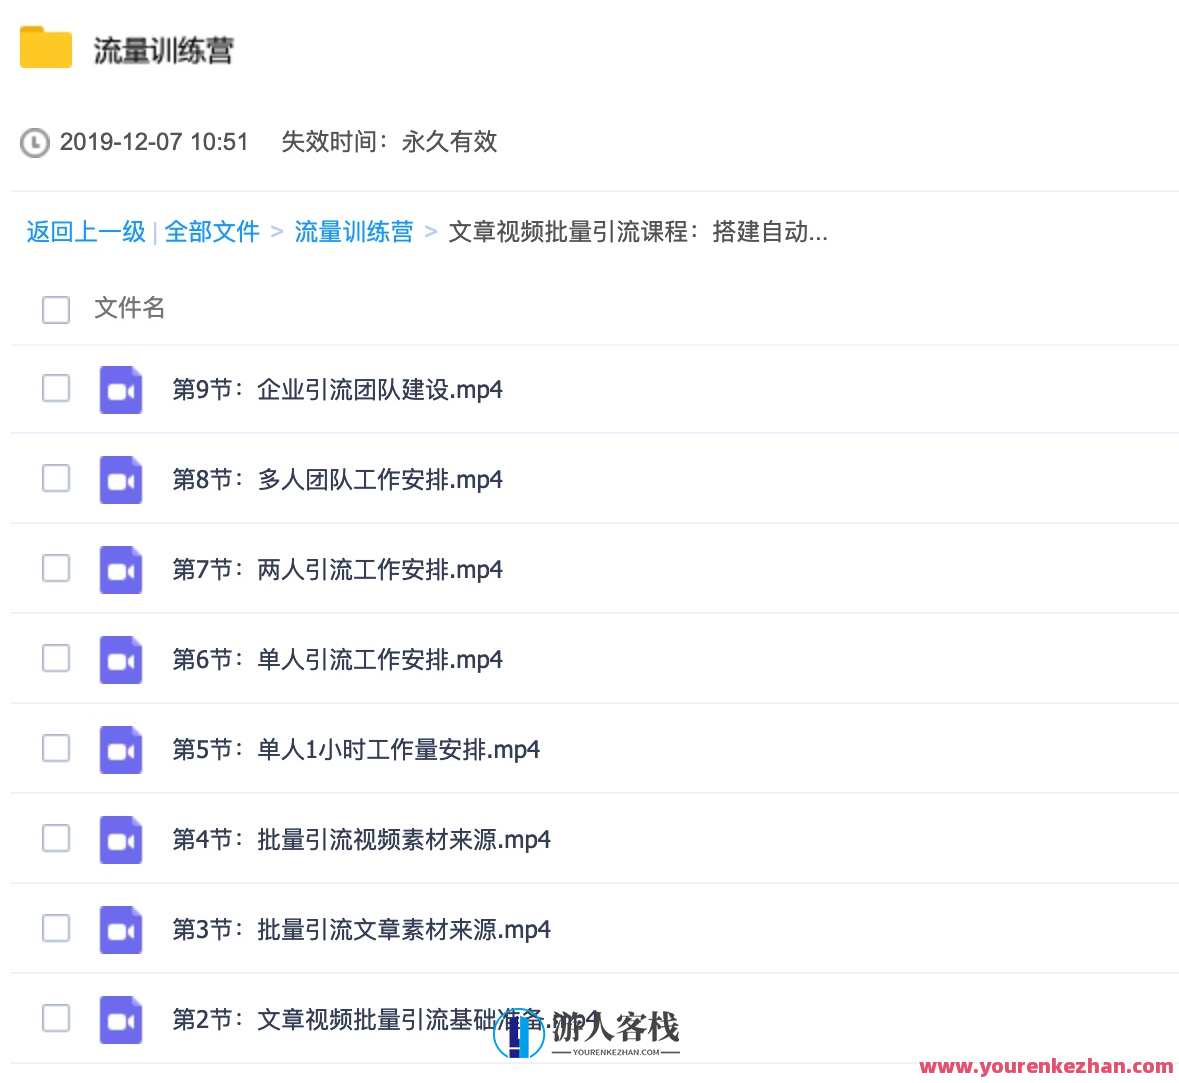The image size is (1179, 1083).
Task: Click the video icon for 第4节 批量引流视频素材来源
Action: [x=120, y=840]
